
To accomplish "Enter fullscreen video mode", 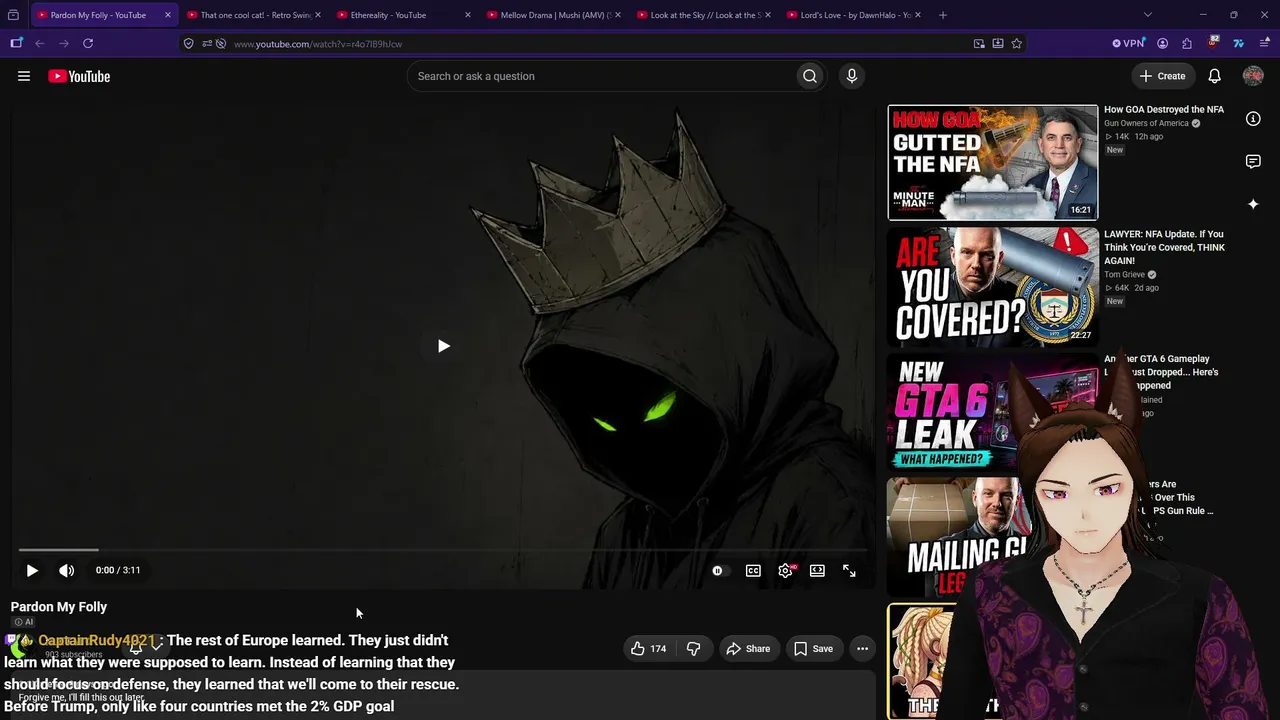I will click(x=849, y=570).
